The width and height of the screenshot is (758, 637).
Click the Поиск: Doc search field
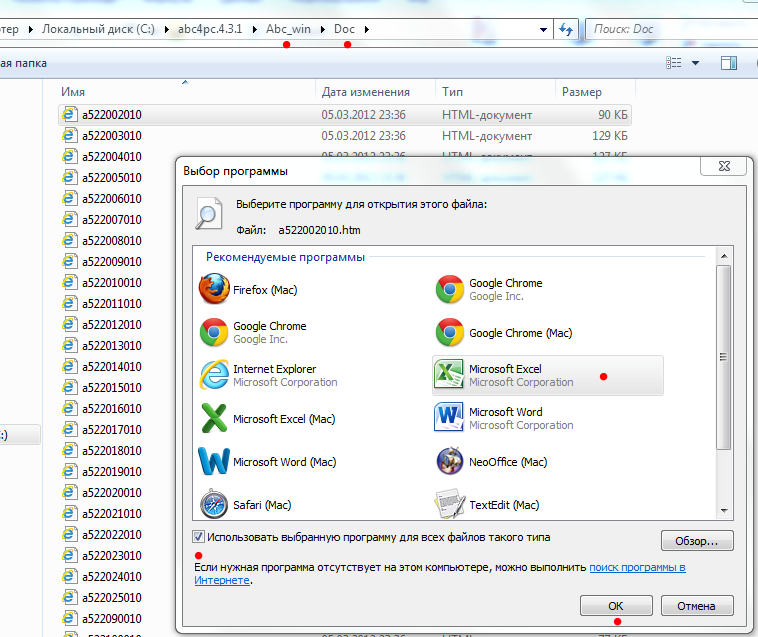[x=672, y=29]
